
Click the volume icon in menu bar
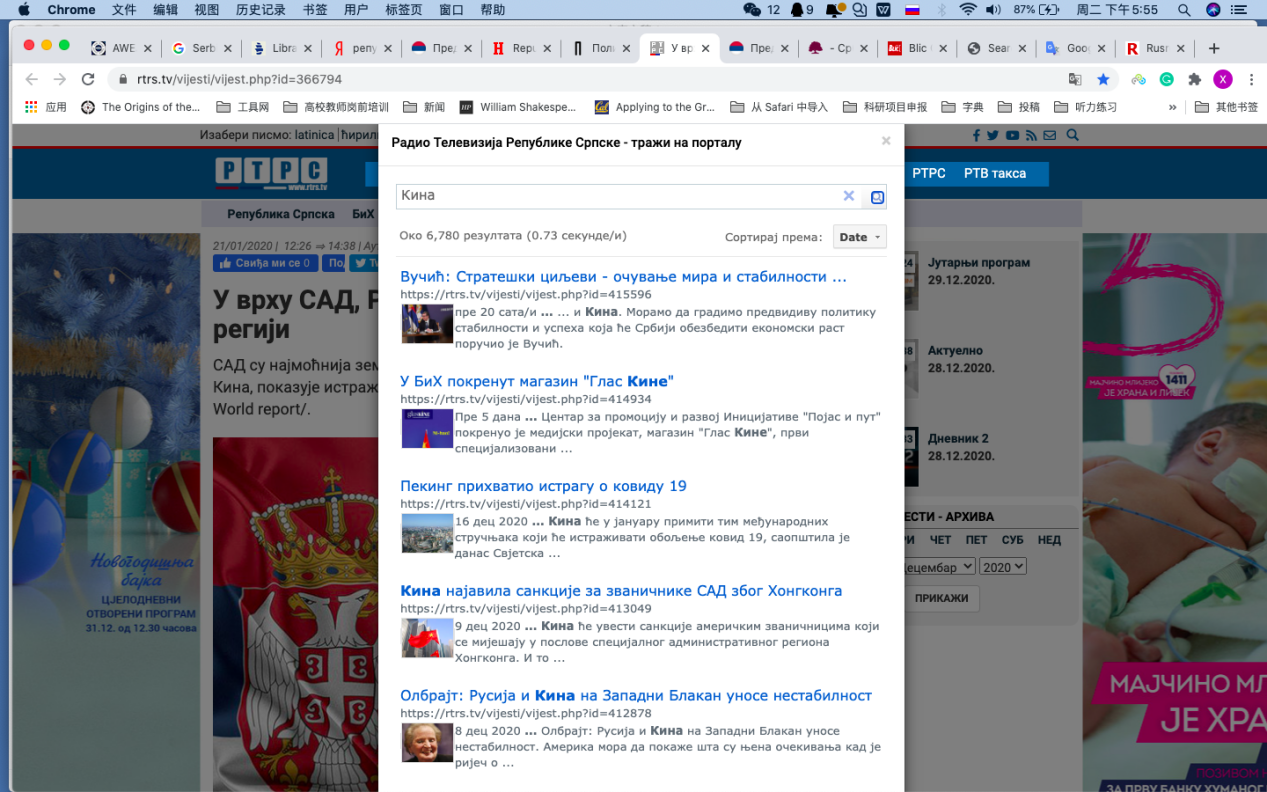(x=993, y=10)
